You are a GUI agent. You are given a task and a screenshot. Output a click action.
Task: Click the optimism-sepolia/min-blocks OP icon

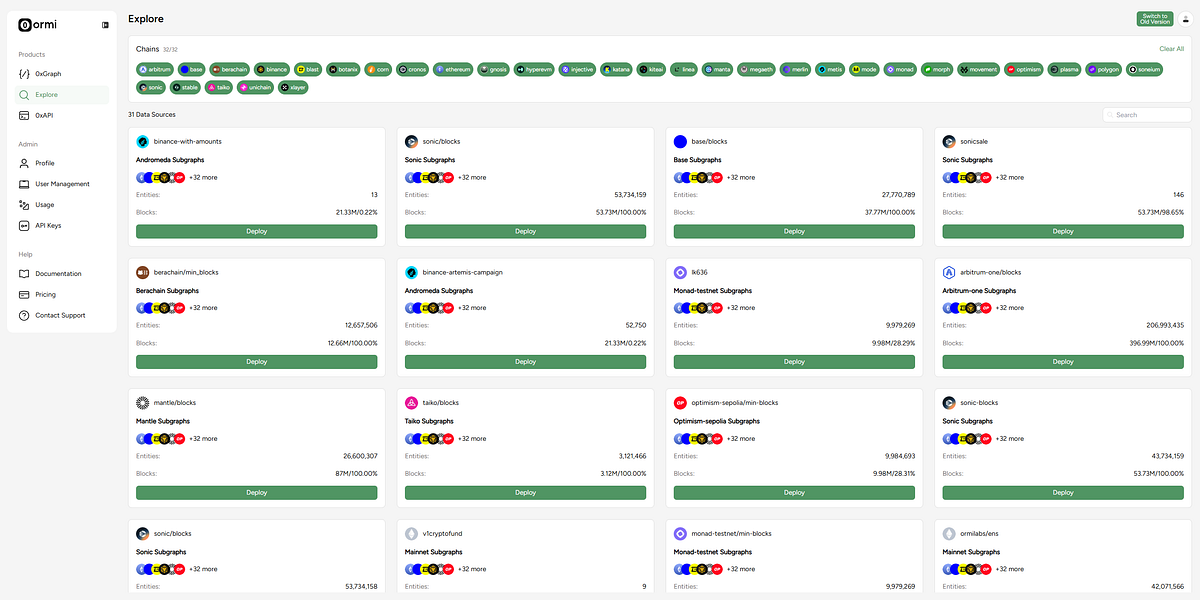[x=680, y=403]
